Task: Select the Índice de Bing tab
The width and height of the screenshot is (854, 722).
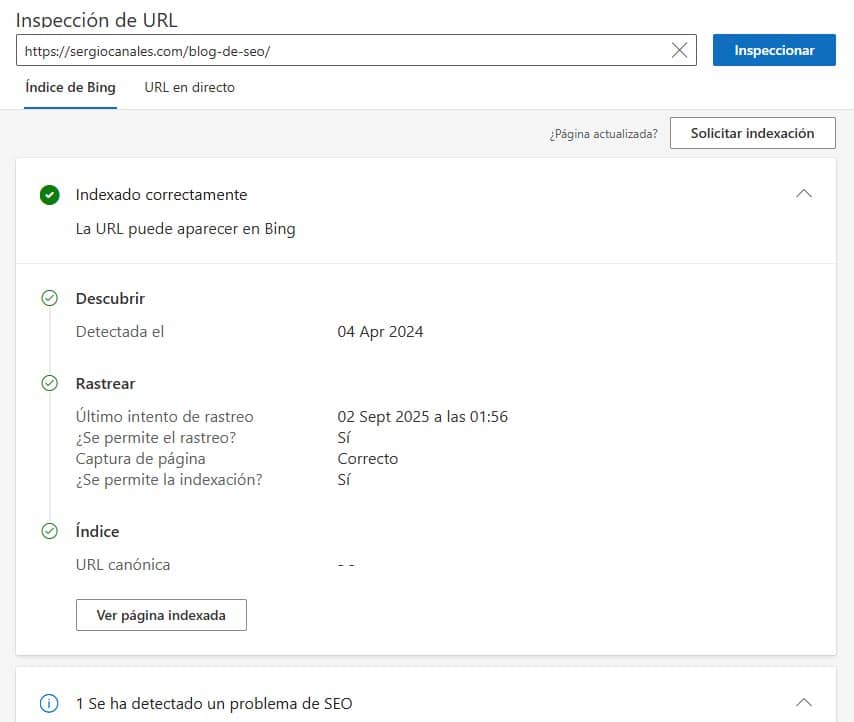Action: (x=69, y=87)
